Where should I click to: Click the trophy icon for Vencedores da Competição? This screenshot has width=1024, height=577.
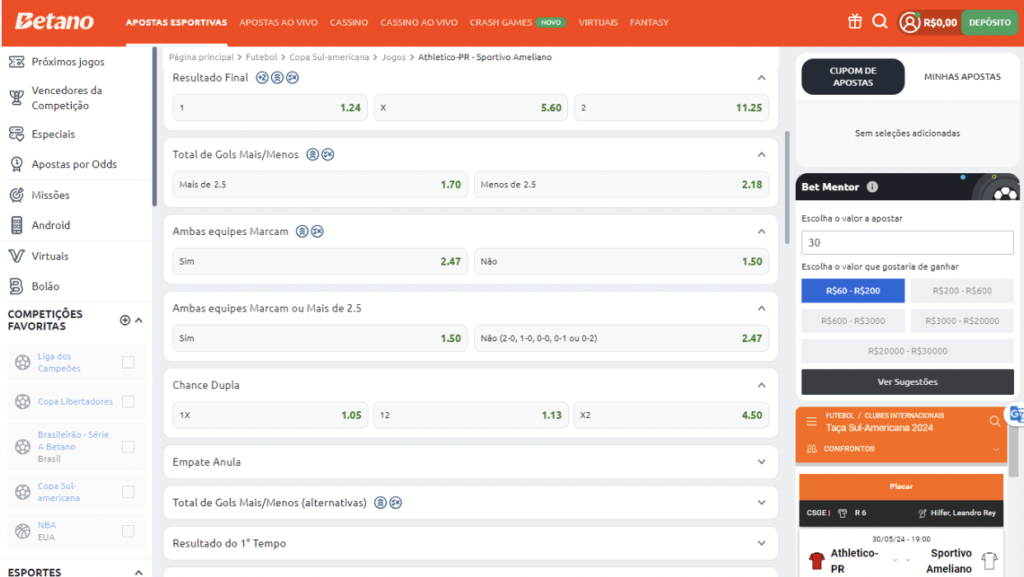coord(16,98)
